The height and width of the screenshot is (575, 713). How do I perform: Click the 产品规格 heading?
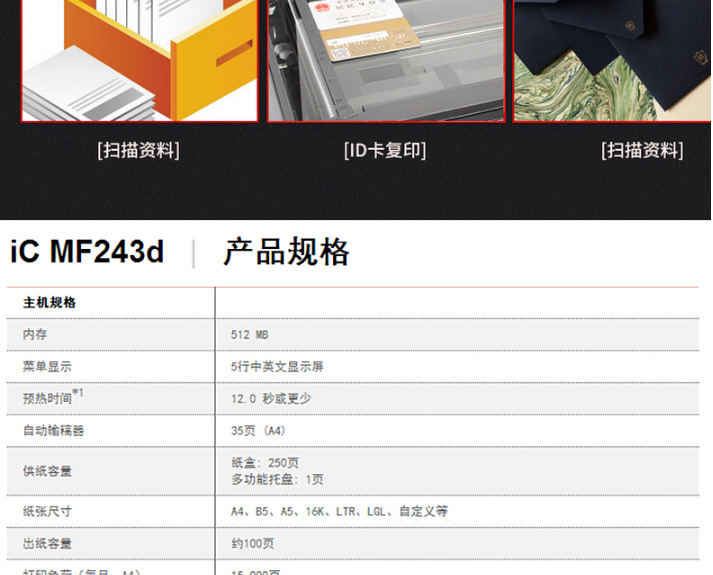(x=286, y=251)
